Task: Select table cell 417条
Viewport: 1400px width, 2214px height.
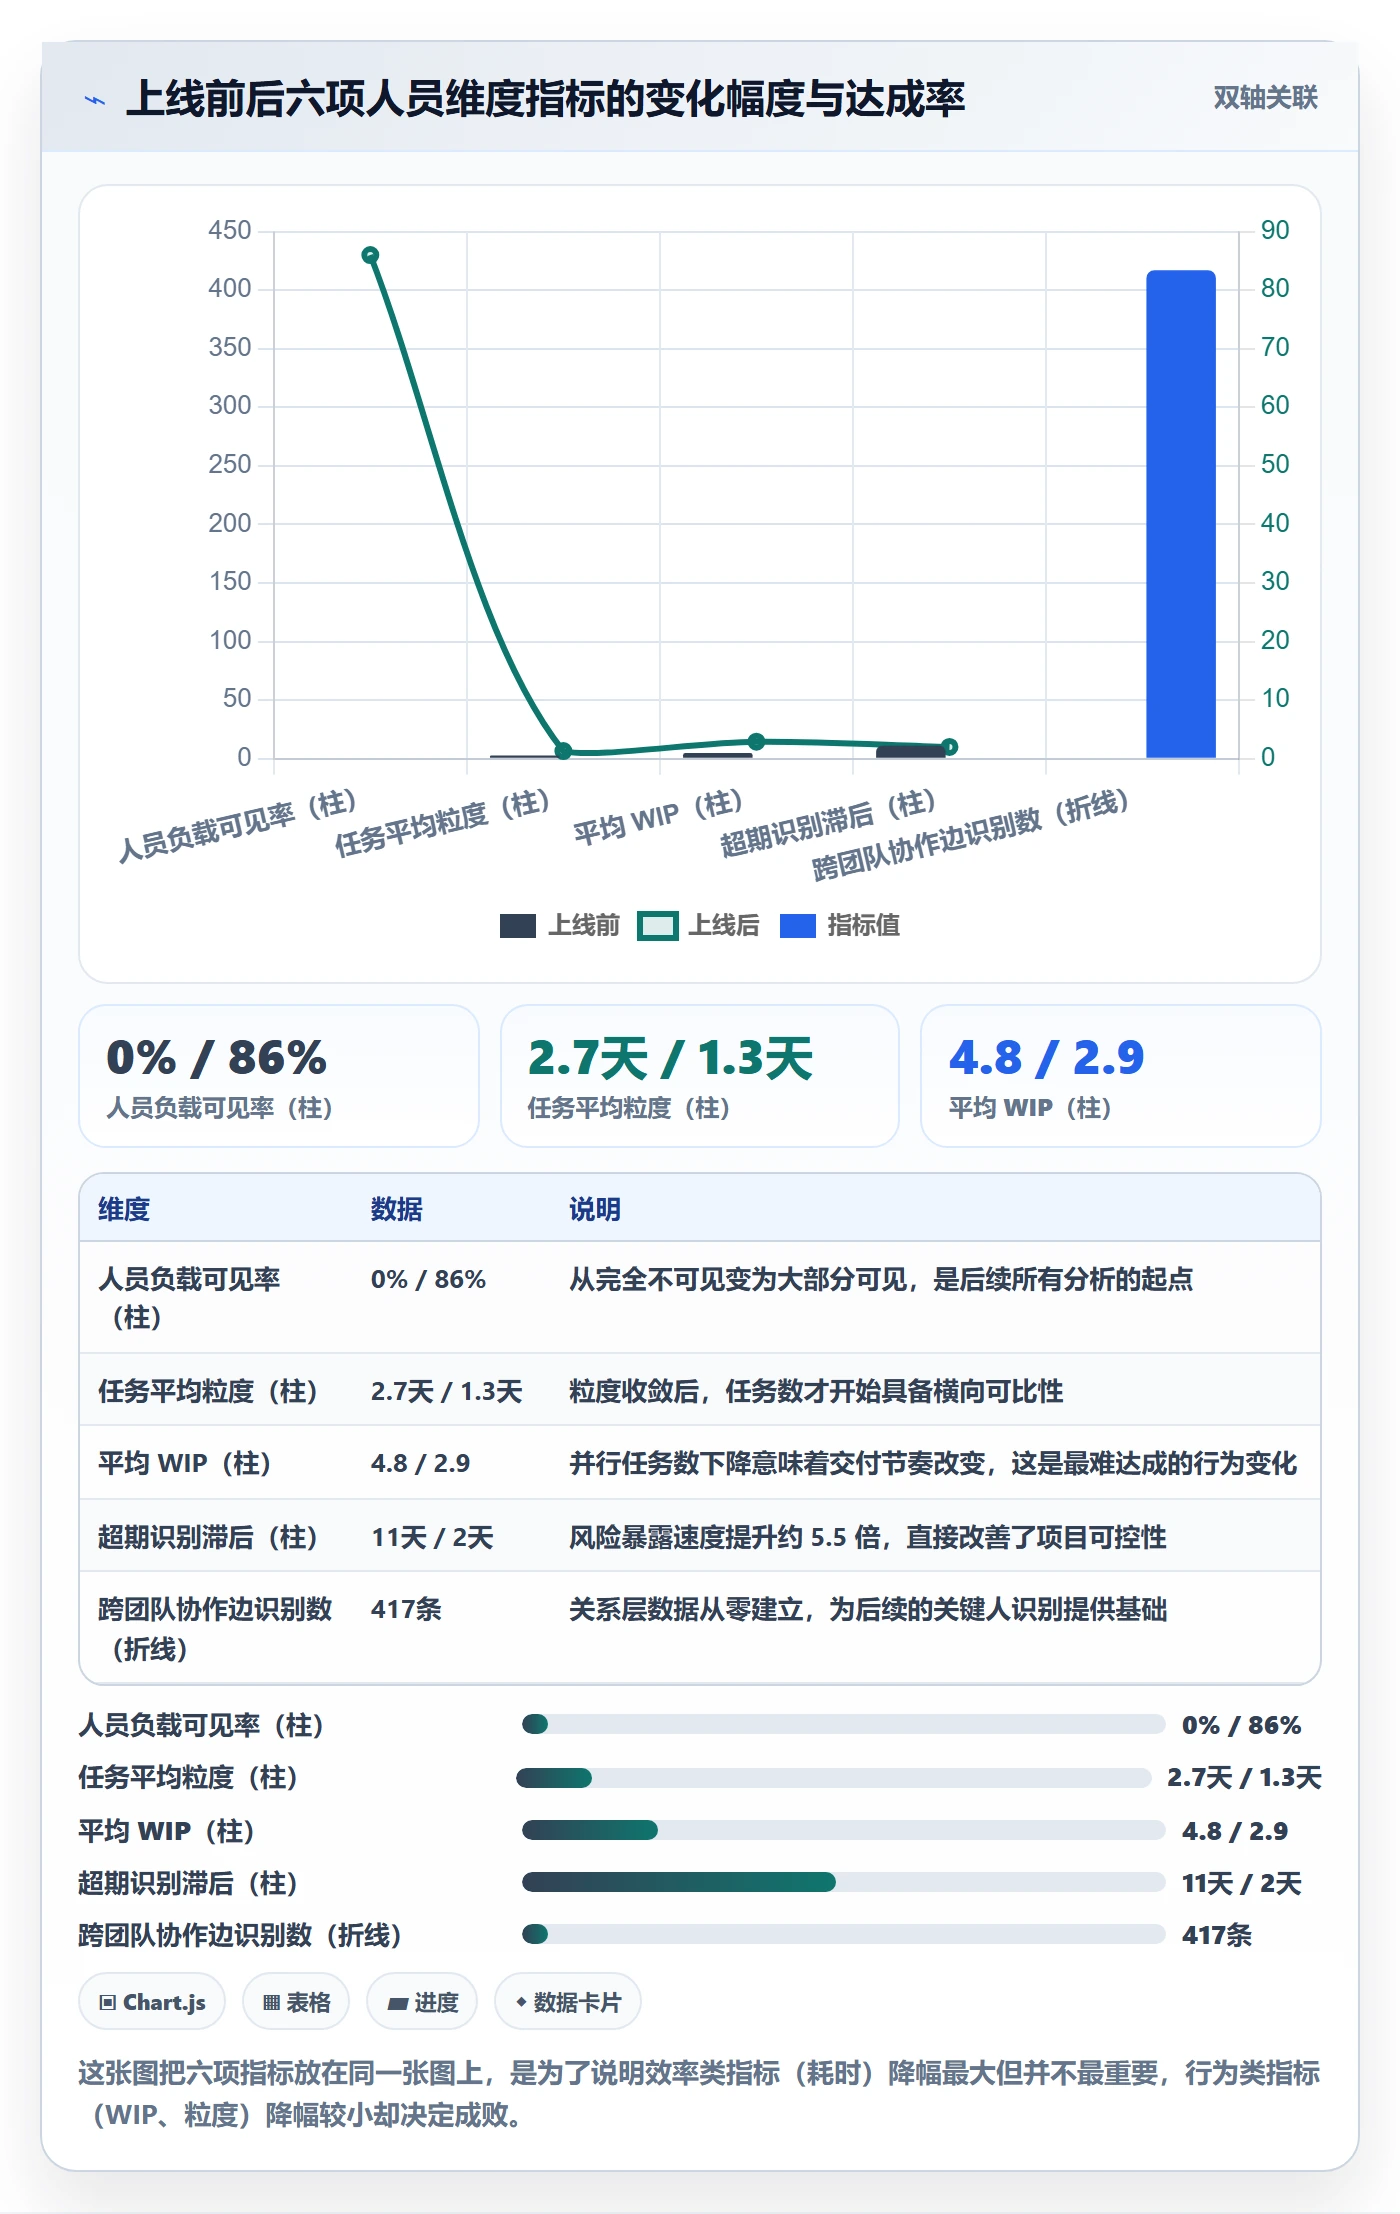Action: click(x=406, y=1609)
